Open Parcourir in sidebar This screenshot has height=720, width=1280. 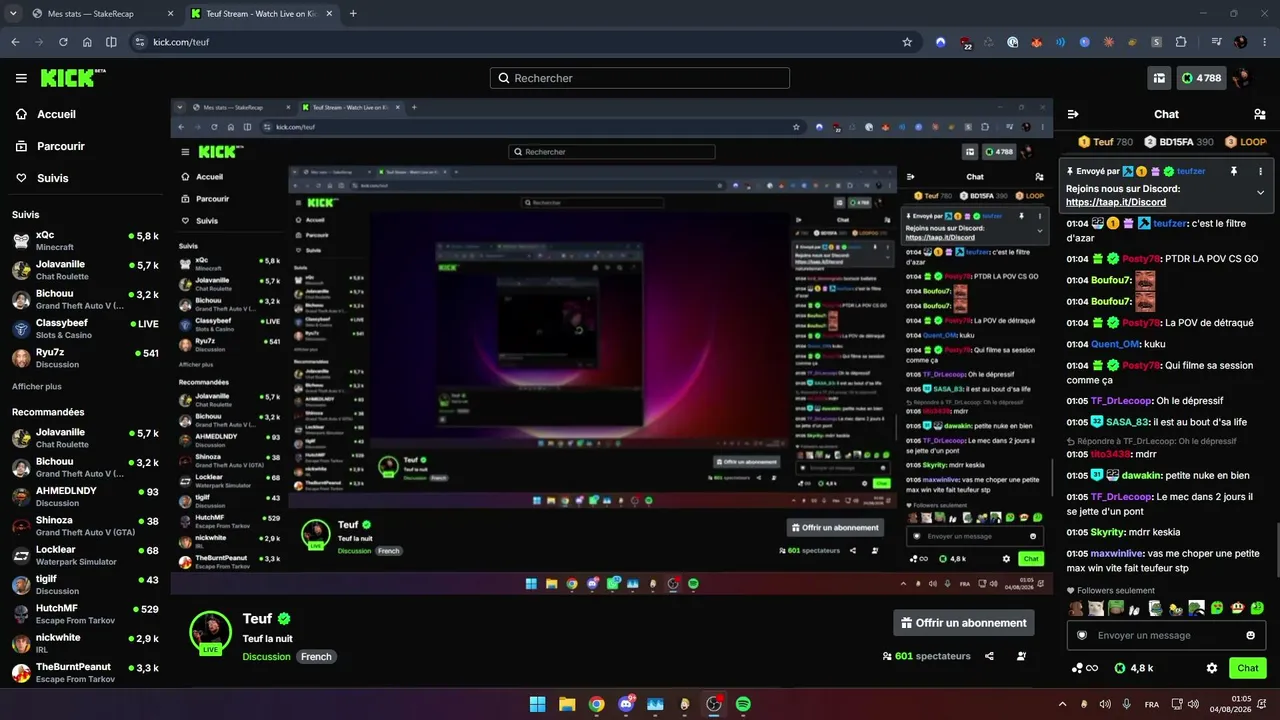[50, 146]
